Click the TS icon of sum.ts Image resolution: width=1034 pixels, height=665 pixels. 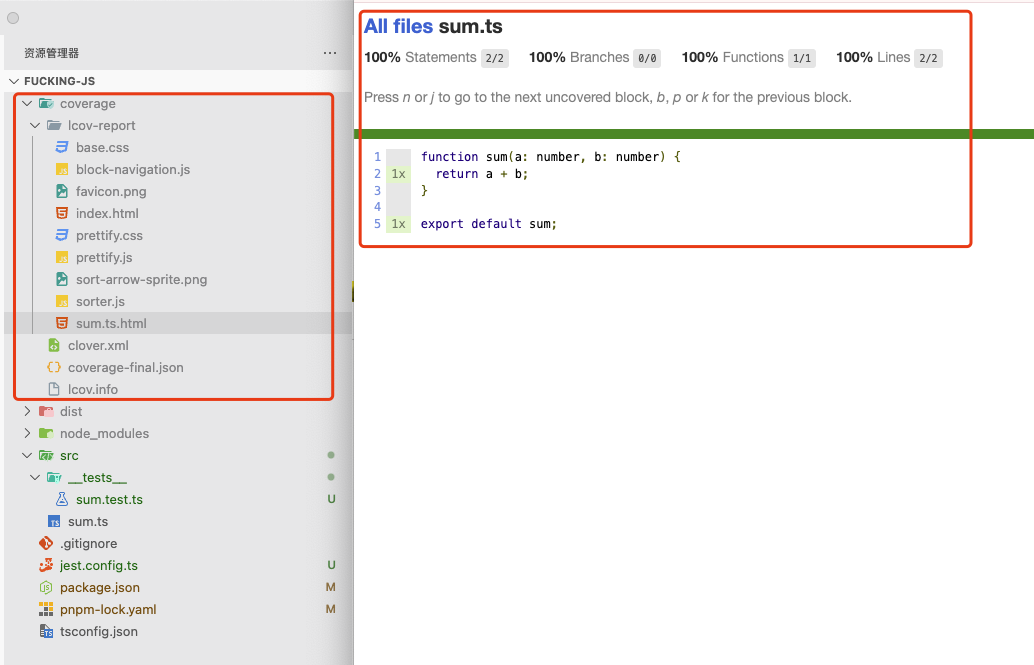pos(54,521)
